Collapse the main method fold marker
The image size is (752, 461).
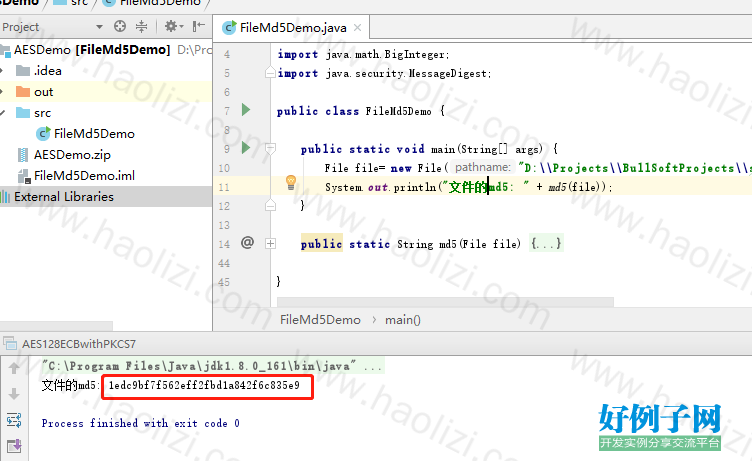tap(270, 148)
